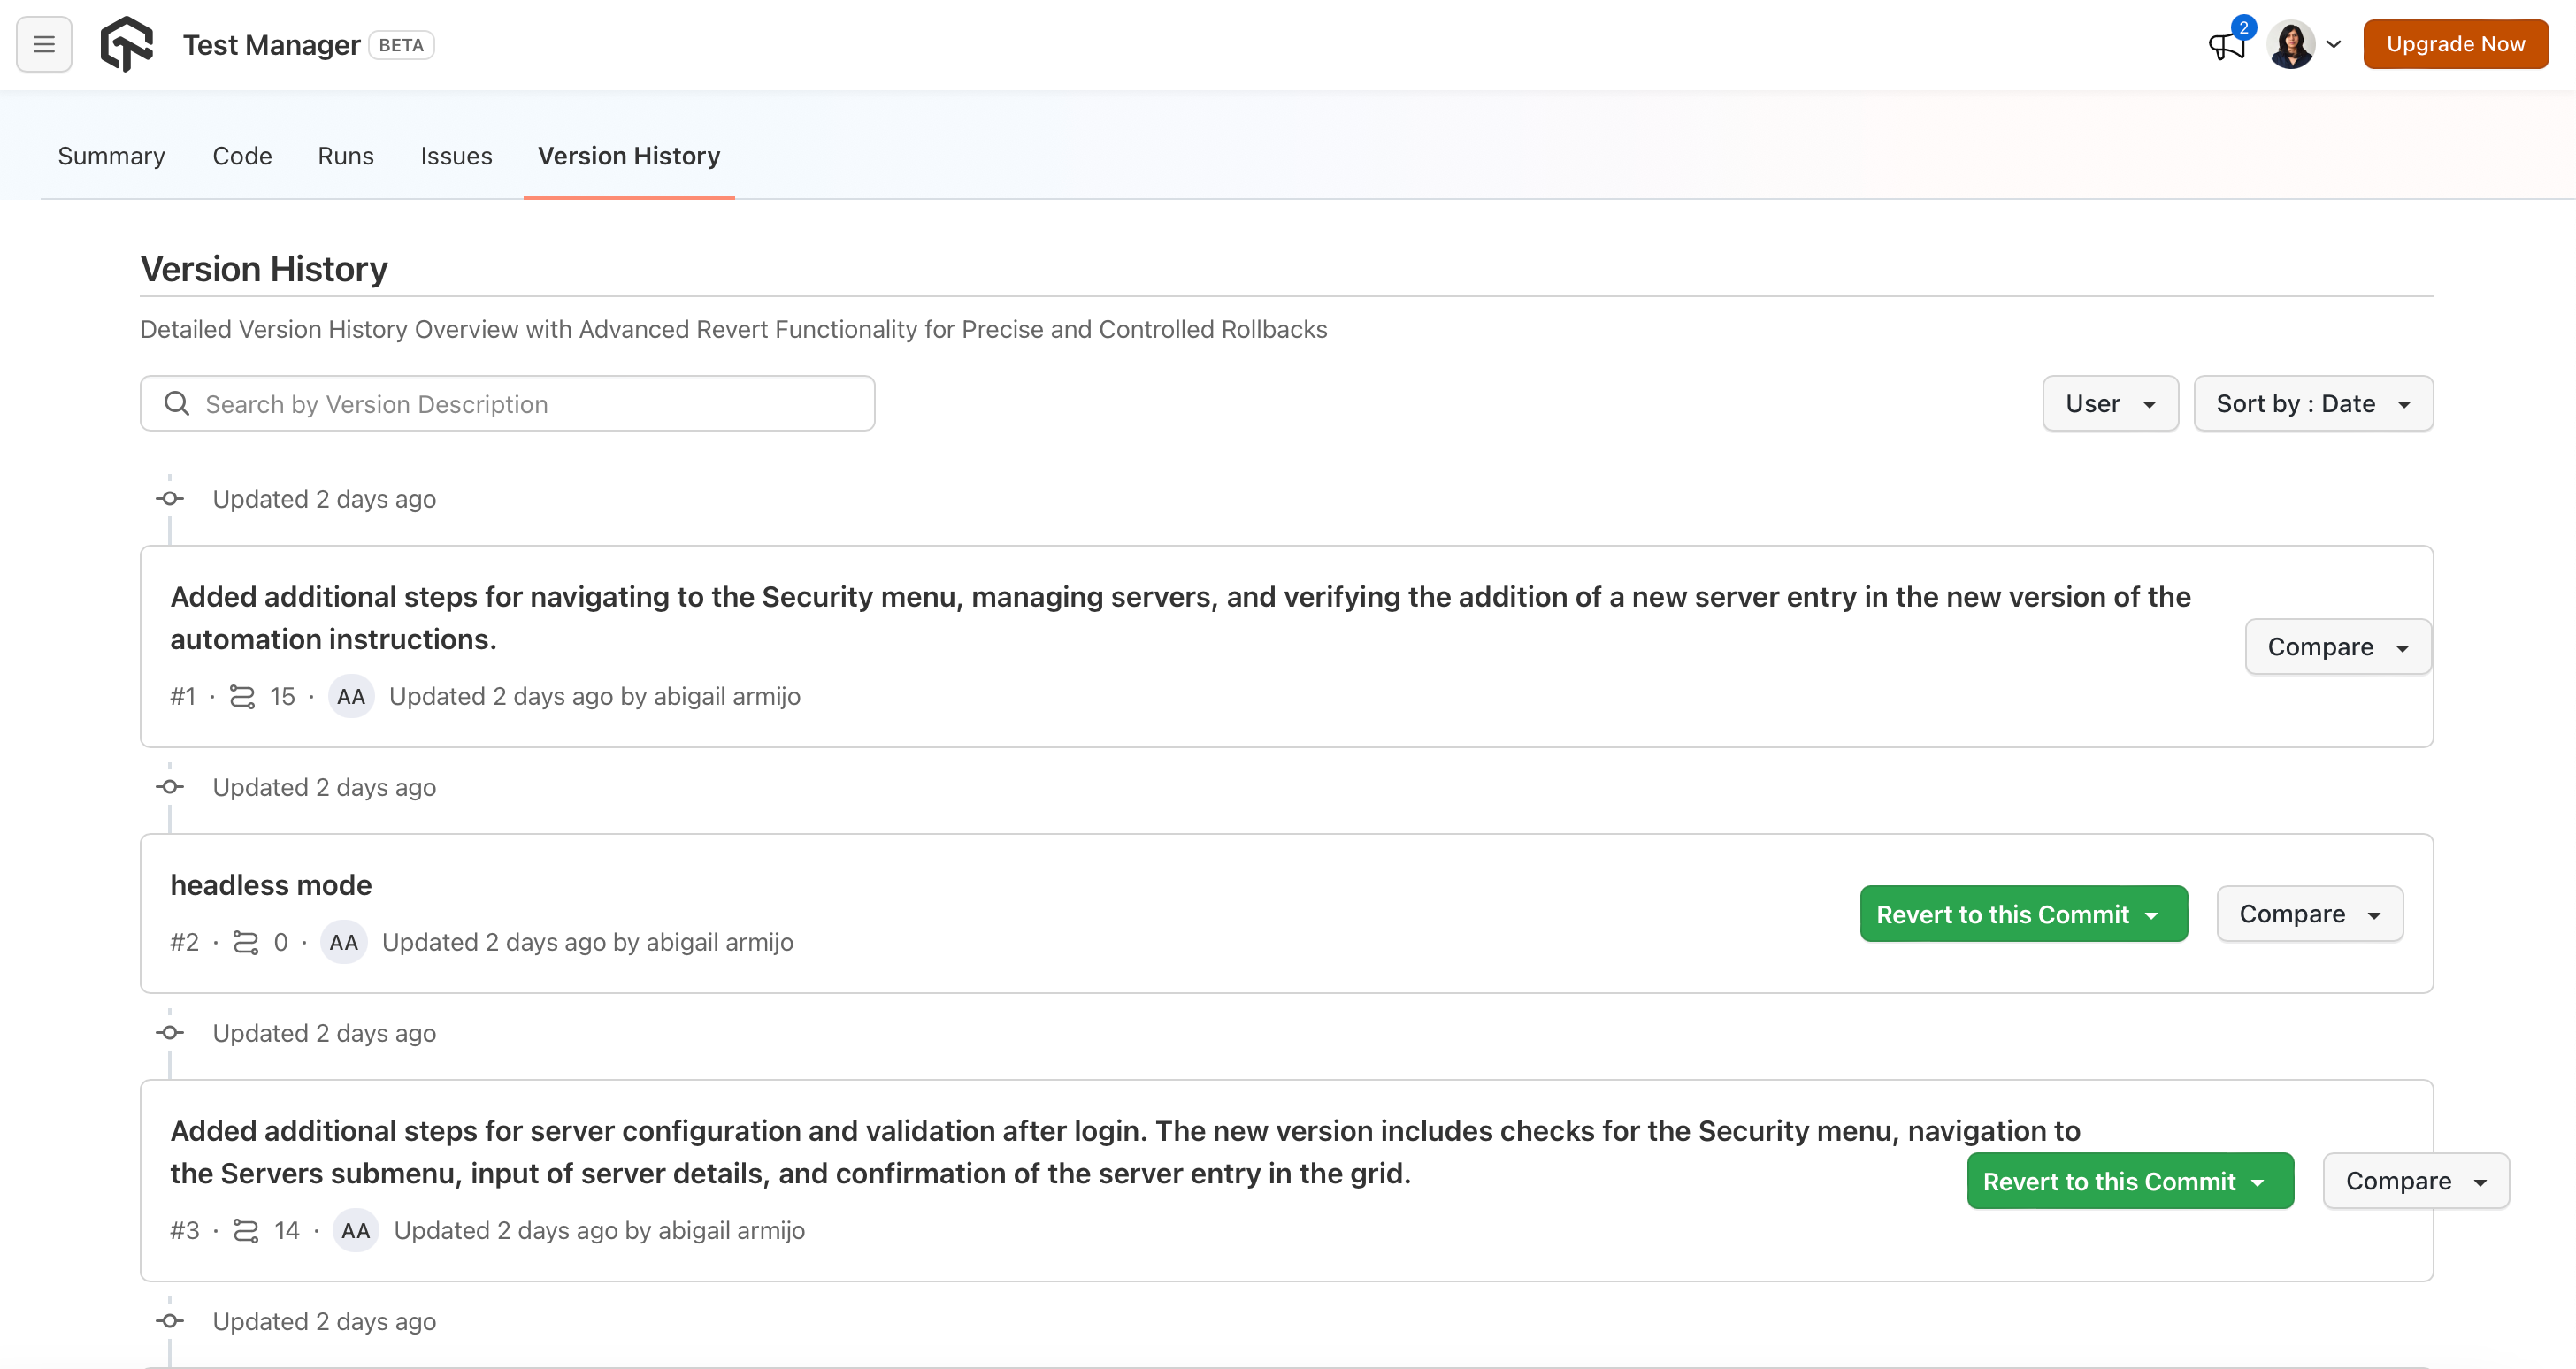Click the steps icon next to 15
The image size is (2576, 1369).
coord(242,696)
